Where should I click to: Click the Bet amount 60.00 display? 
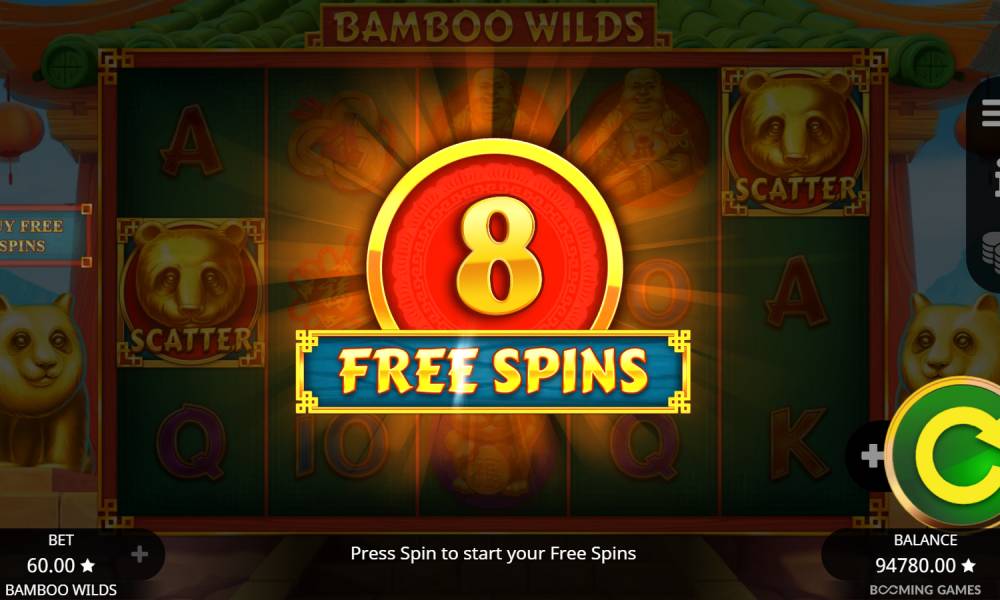[61, 565]
